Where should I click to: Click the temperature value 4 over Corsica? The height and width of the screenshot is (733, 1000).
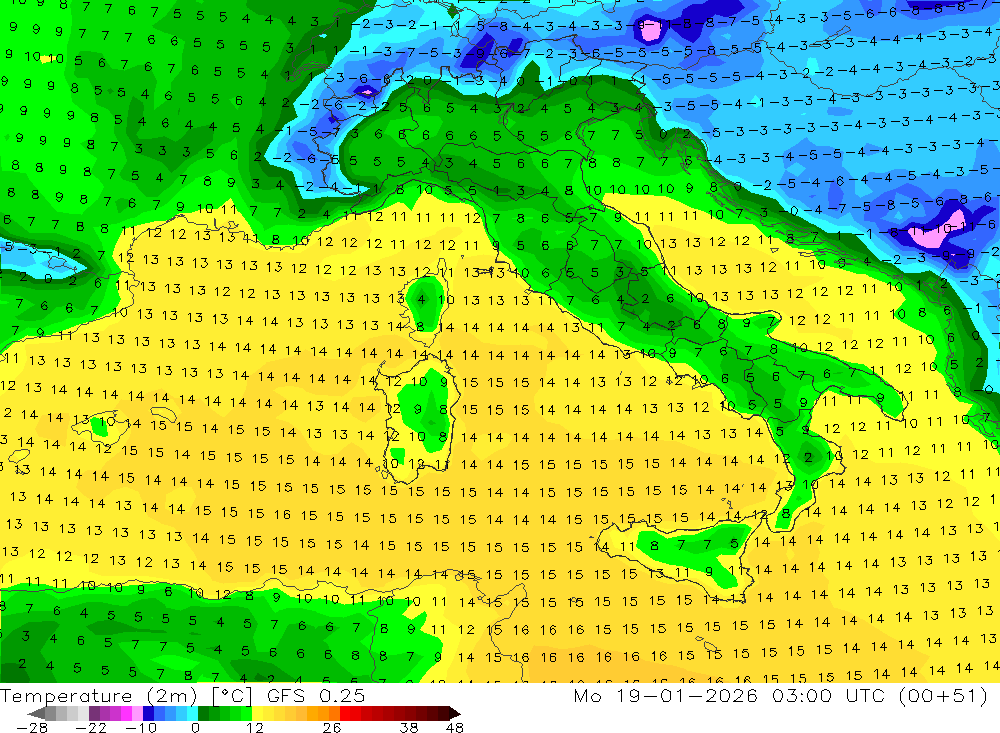click(x=421, y=299)
